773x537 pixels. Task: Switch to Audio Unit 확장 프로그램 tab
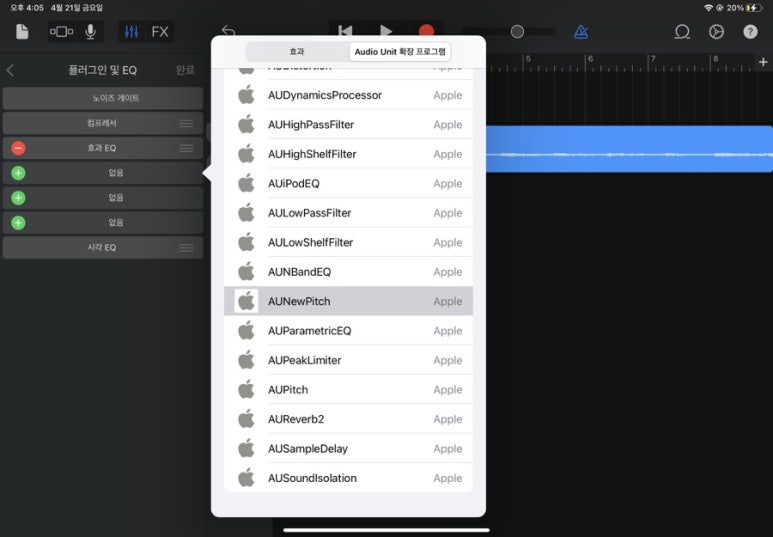click(400, 51)
